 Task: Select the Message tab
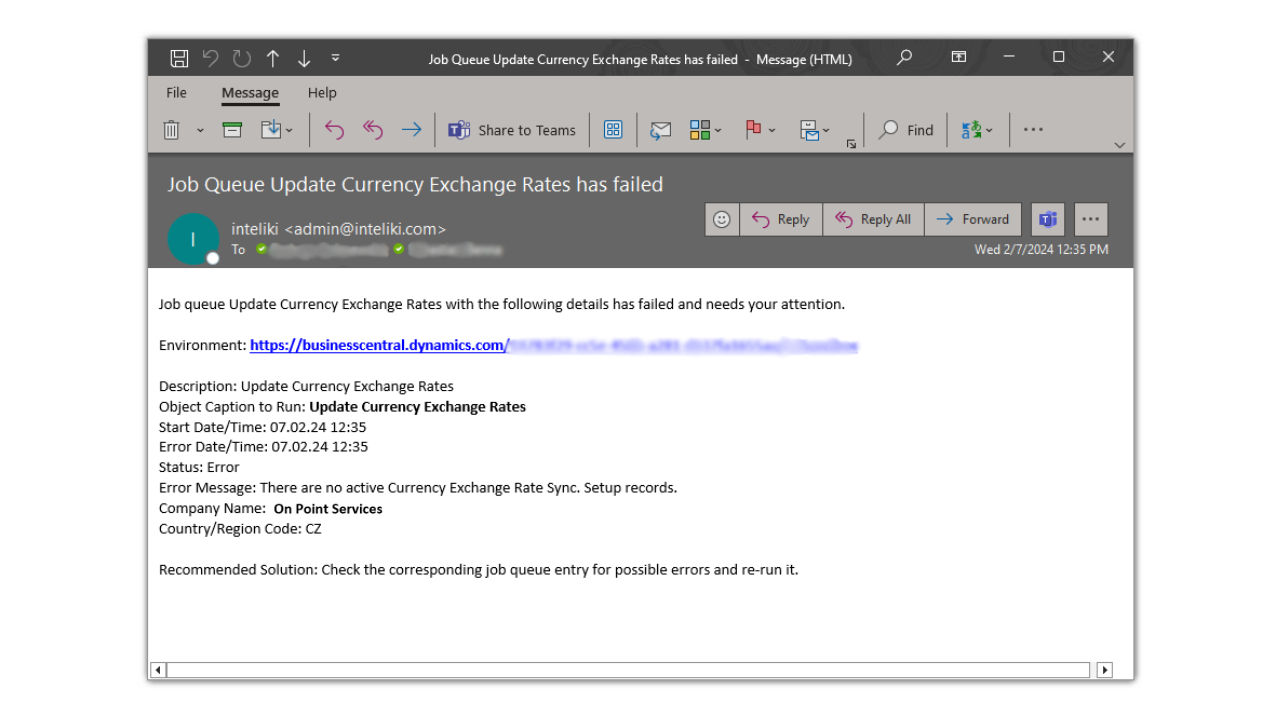coord(250,92)
